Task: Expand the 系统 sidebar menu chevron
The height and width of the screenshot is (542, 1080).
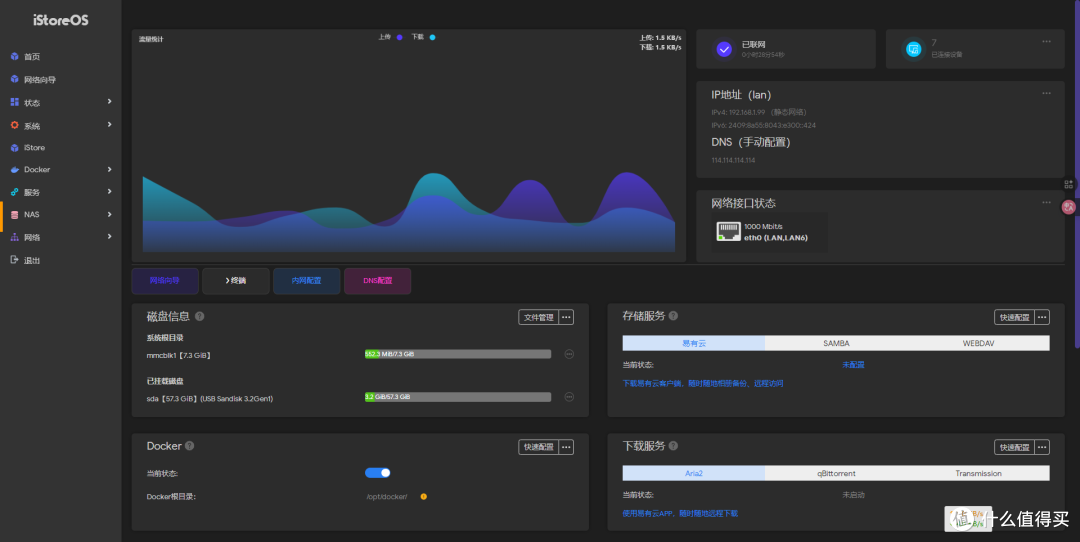Action: click(x=110, y=125)
